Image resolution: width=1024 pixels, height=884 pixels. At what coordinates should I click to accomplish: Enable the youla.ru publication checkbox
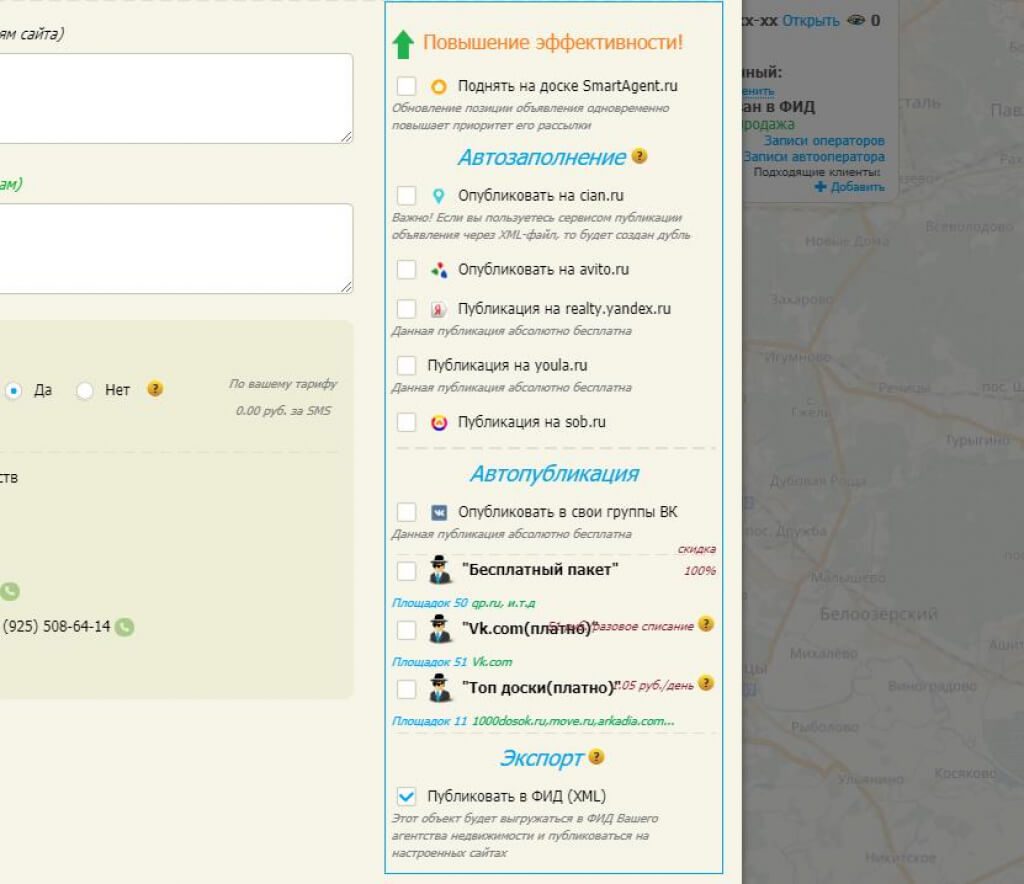[x=406, y=365]
